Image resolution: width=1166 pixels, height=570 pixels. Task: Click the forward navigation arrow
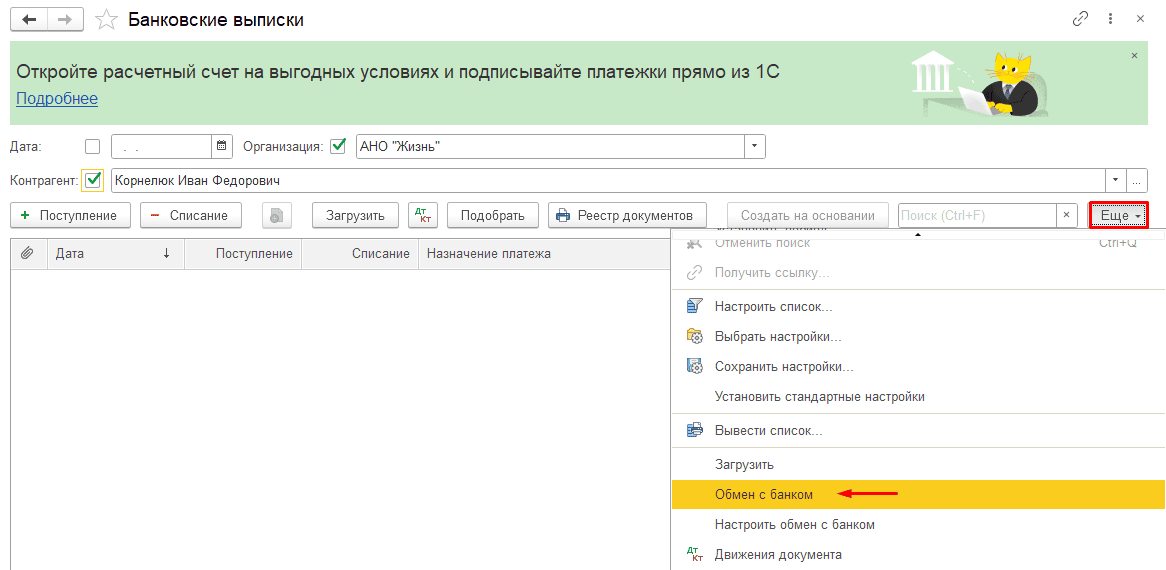coord(65,20)
